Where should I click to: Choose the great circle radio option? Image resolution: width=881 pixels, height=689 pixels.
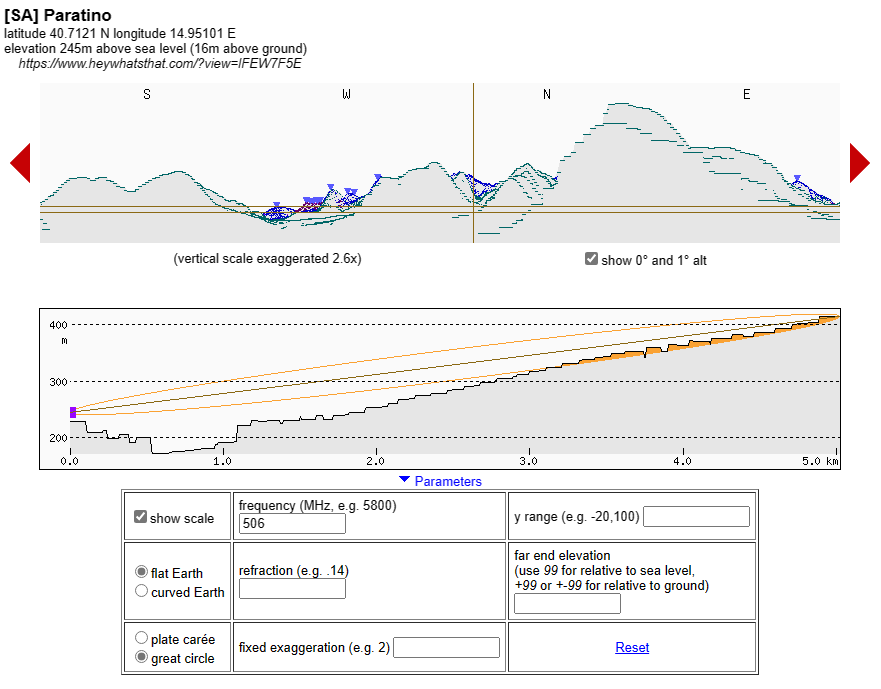point(142,657)
